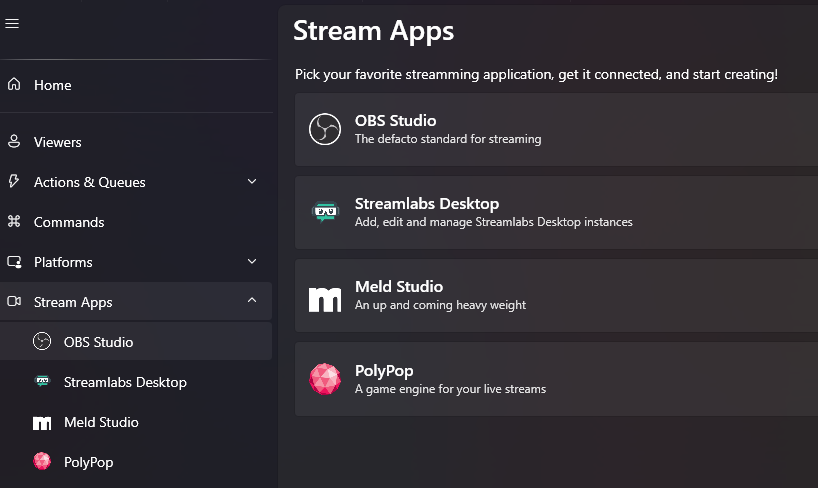Select Actions & Queues label
The height and width of the screenshot is (488, 818).
pyautogui.click(x=89, y=182)
